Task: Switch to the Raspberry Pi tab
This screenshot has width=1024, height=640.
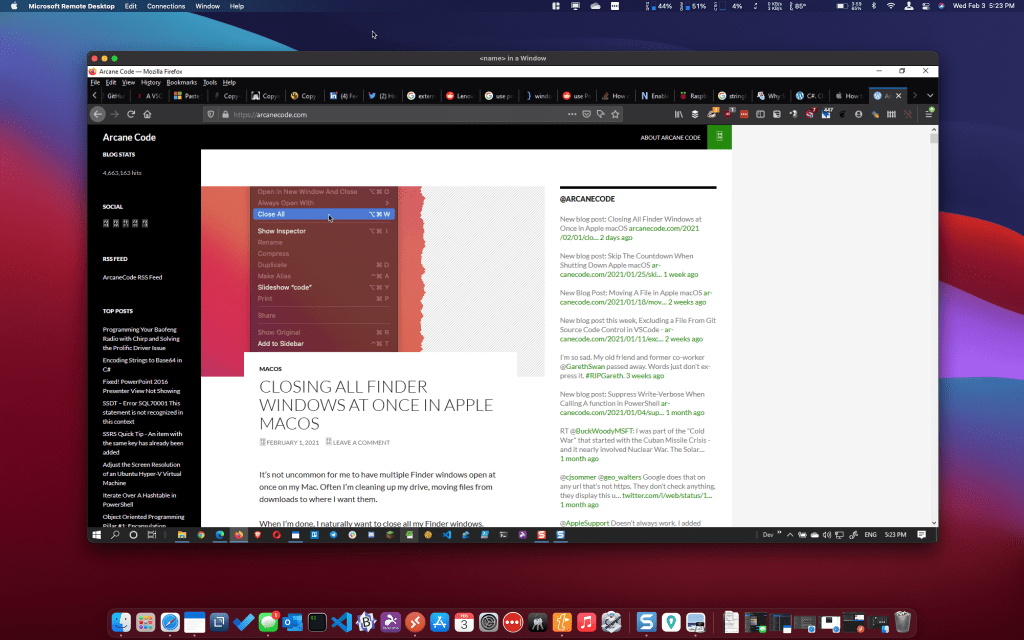Action: pos(690,96)
